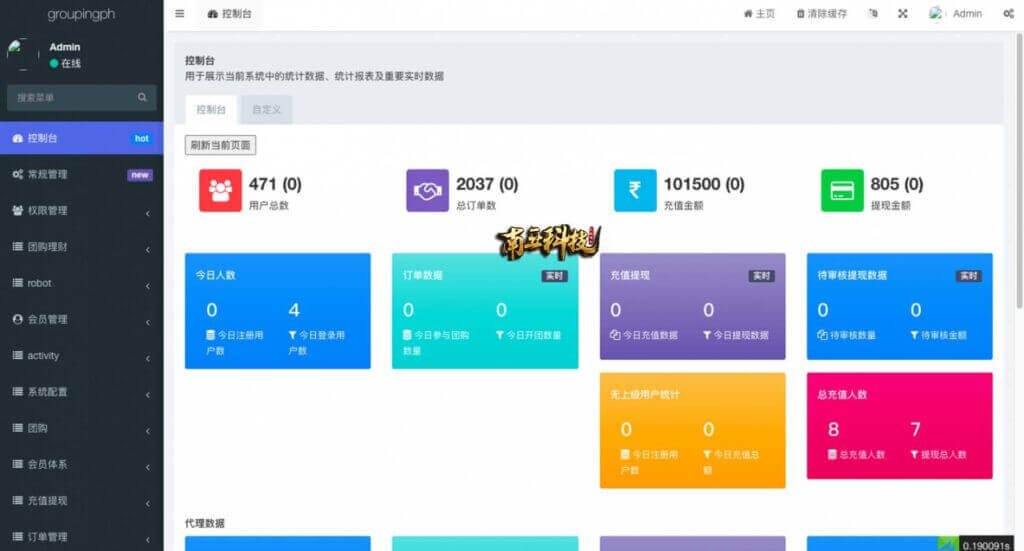Open the language switch icon in header

click(x=873, y=14)
